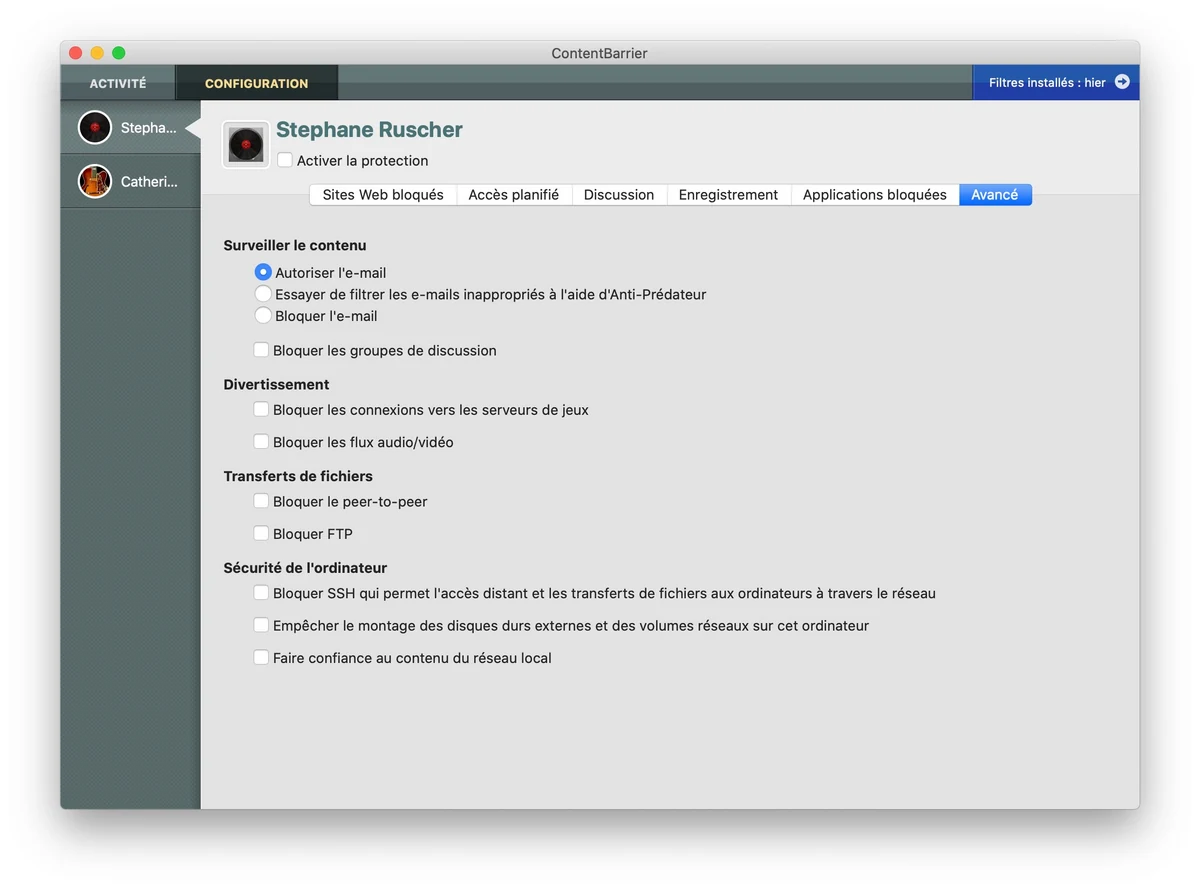Click the Sécurité de l'ordinateur heading
The width and height of the screenshot is (1200, 889).
click(305, 568)
